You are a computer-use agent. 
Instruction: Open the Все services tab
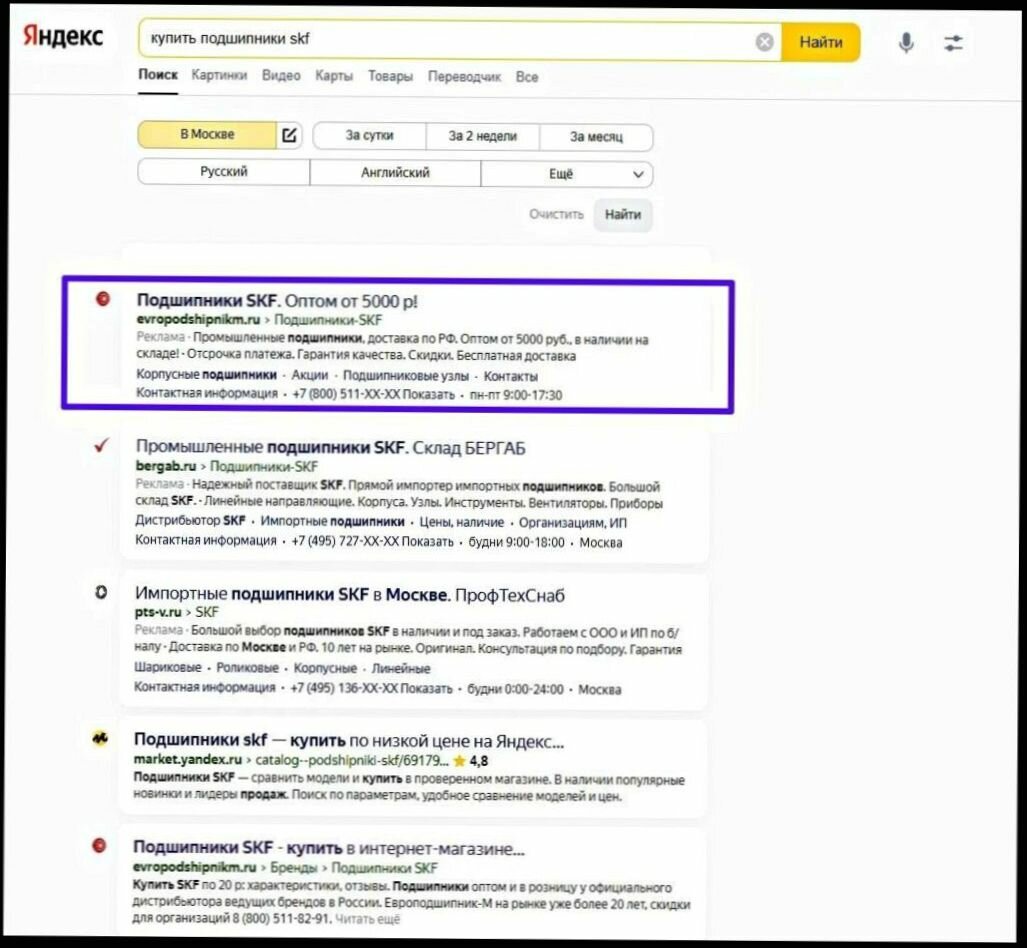[527, 77]
